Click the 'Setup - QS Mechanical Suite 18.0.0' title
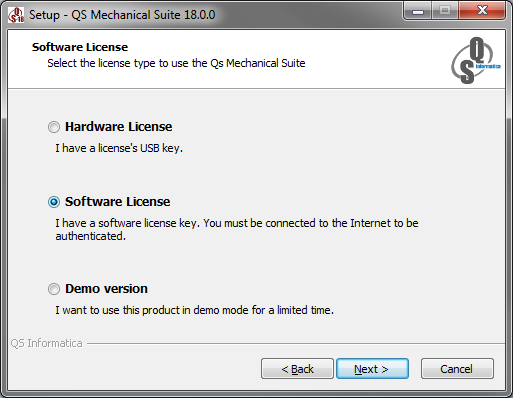Viewport: 513px width, 398px height. tap(122, 15)
